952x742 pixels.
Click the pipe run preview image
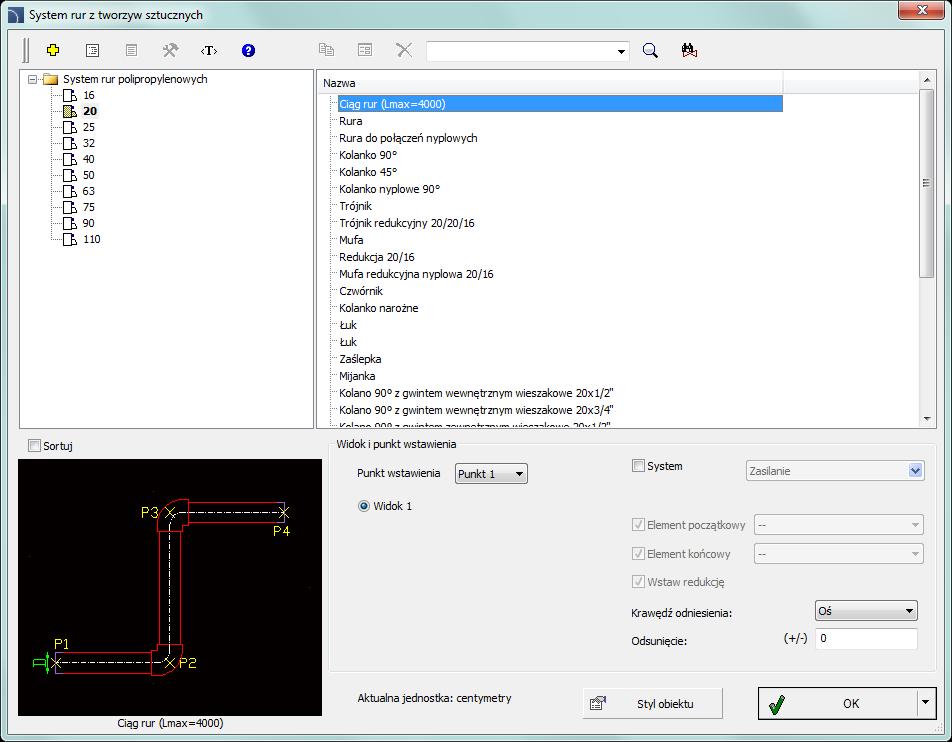(170, 587)
